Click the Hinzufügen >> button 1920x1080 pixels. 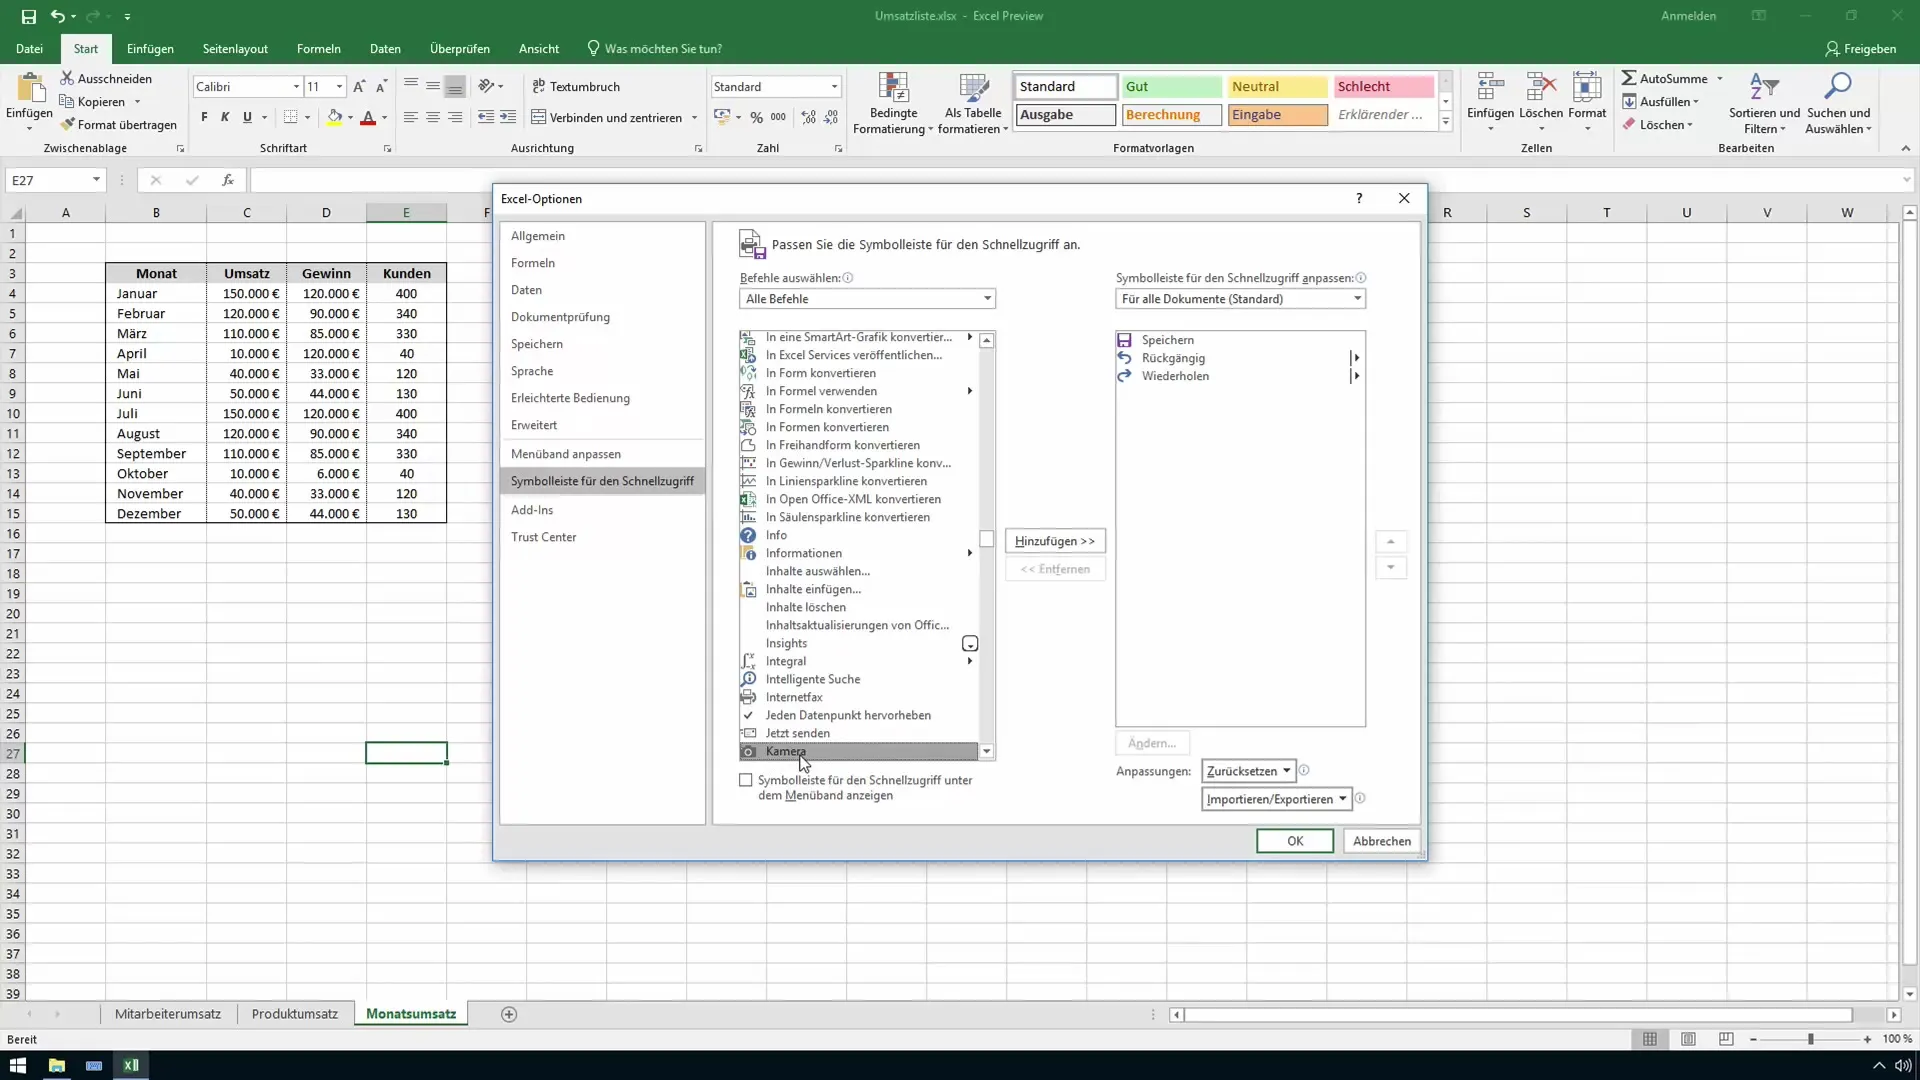[1055, 541]
